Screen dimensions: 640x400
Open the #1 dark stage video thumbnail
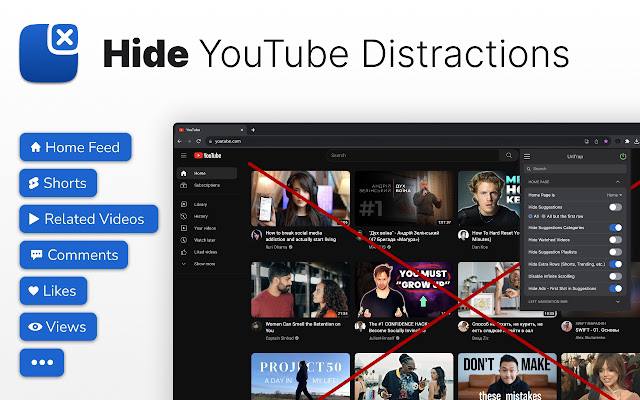tap(404, 198)
